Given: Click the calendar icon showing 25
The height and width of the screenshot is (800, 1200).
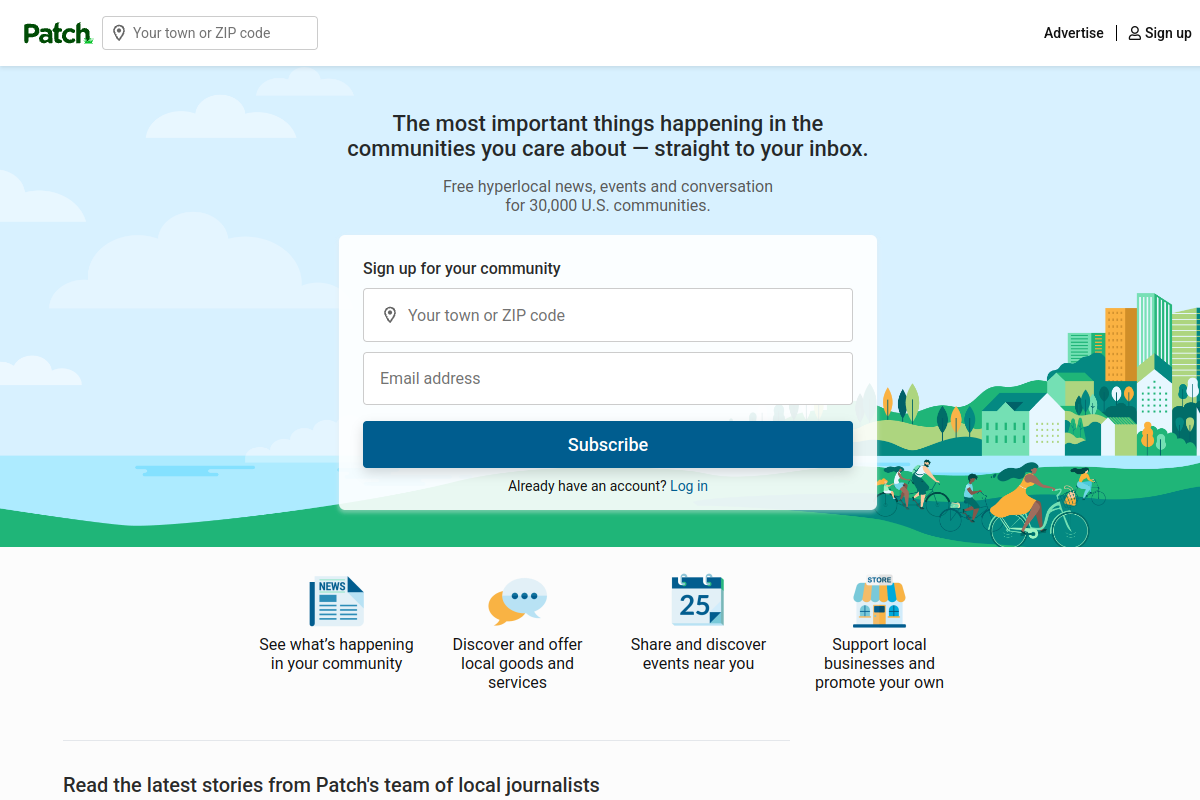Looking at the screenshot, I should tap(697, 600).
